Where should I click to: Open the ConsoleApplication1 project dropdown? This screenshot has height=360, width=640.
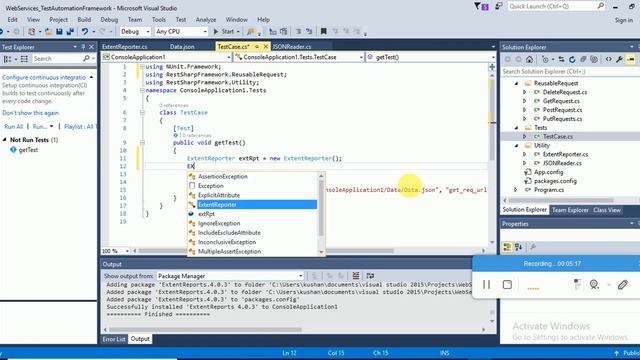point(228,57)
